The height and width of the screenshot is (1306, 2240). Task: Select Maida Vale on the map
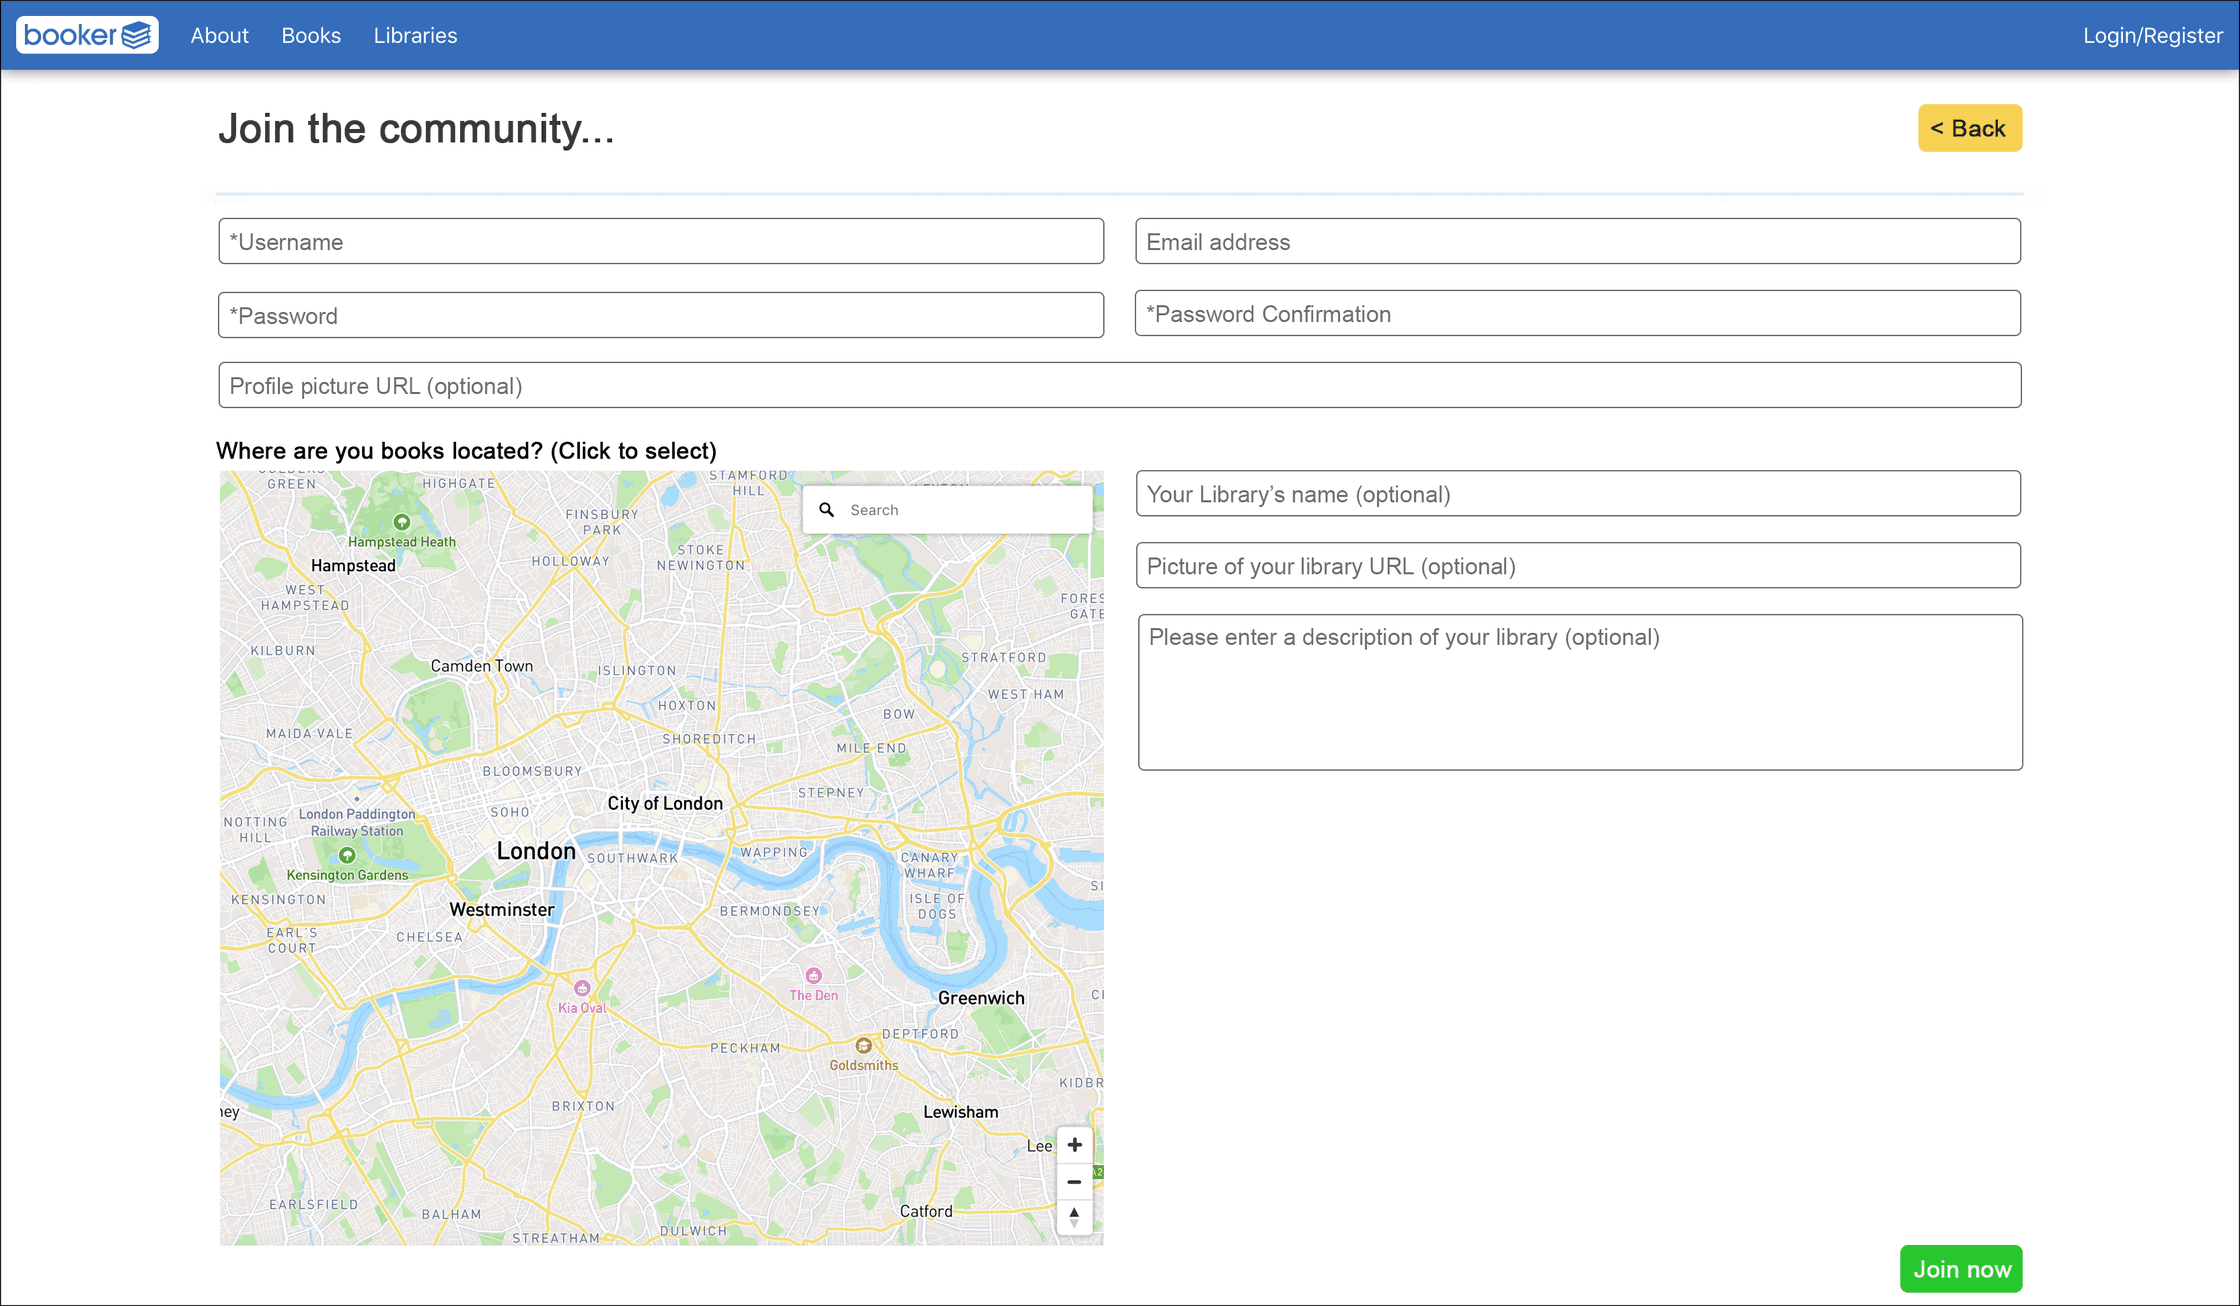(x=309, y=733)
